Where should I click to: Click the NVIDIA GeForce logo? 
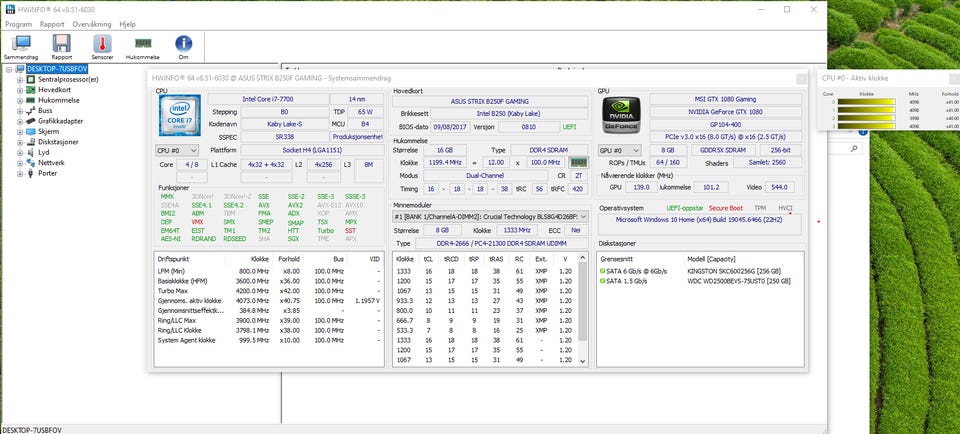pos(621,115)
